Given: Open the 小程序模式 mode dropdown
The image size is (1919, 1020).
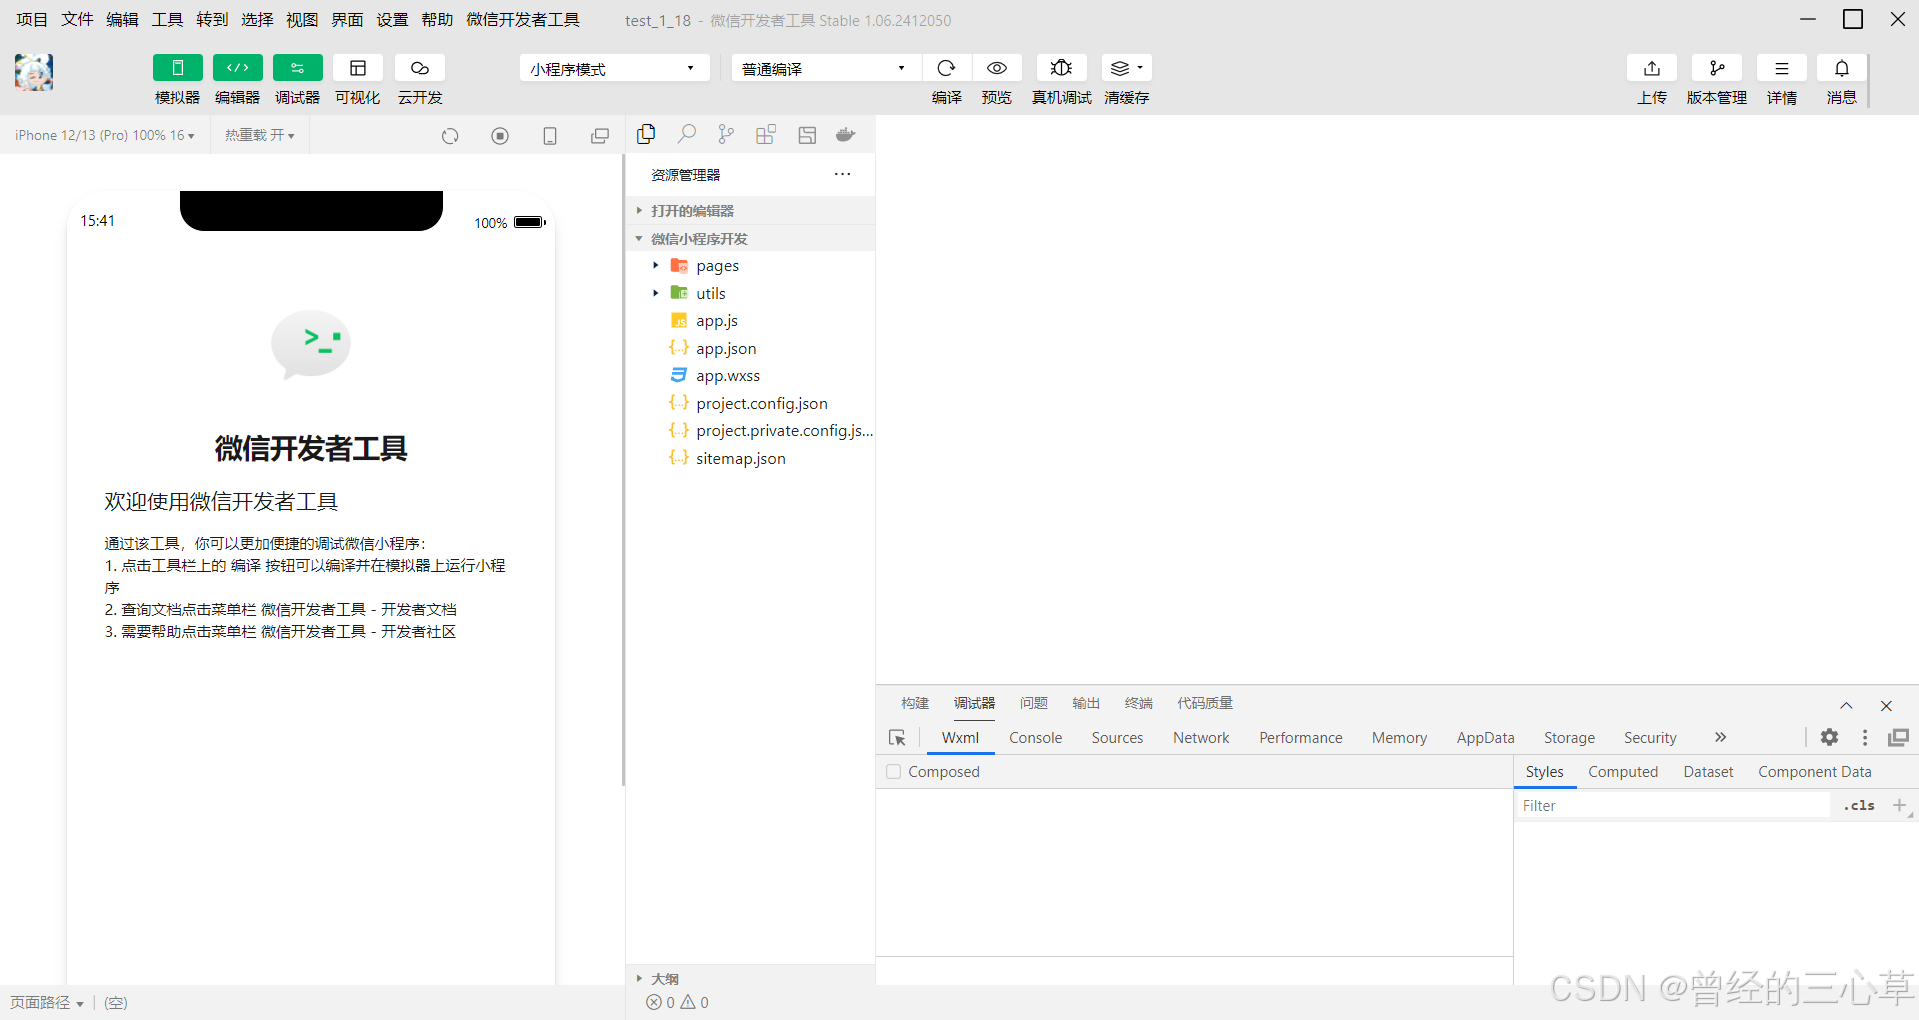Looking at the screenshot, I should (x=614, y=68).
